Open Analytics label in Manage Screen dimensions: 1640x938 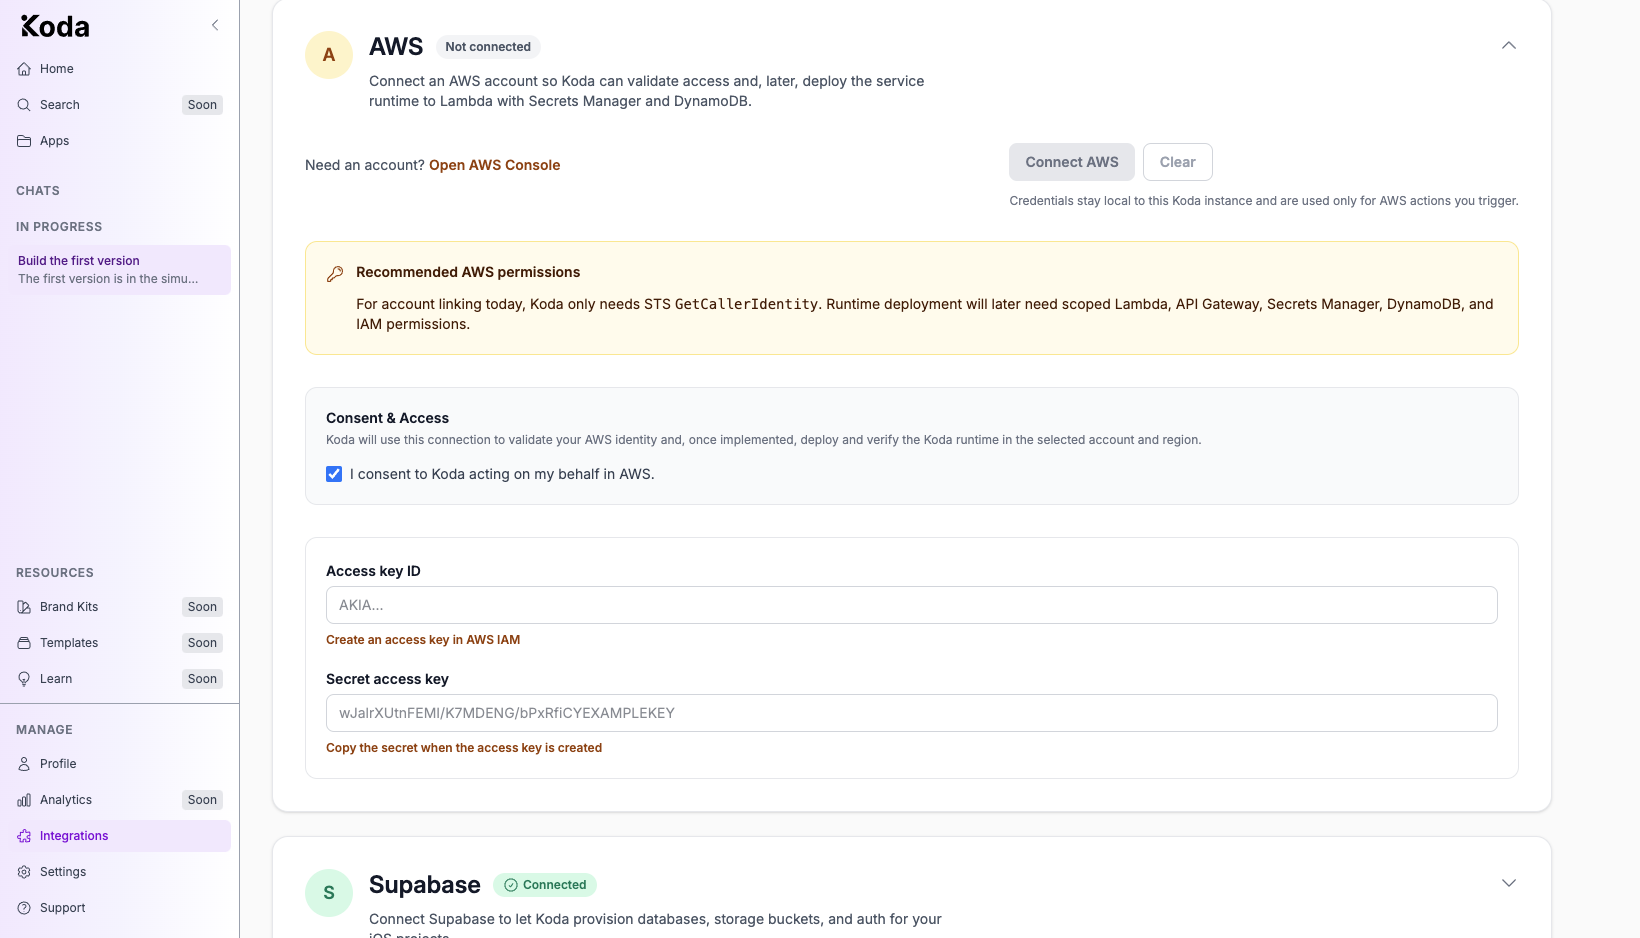[x=66, y=800]
